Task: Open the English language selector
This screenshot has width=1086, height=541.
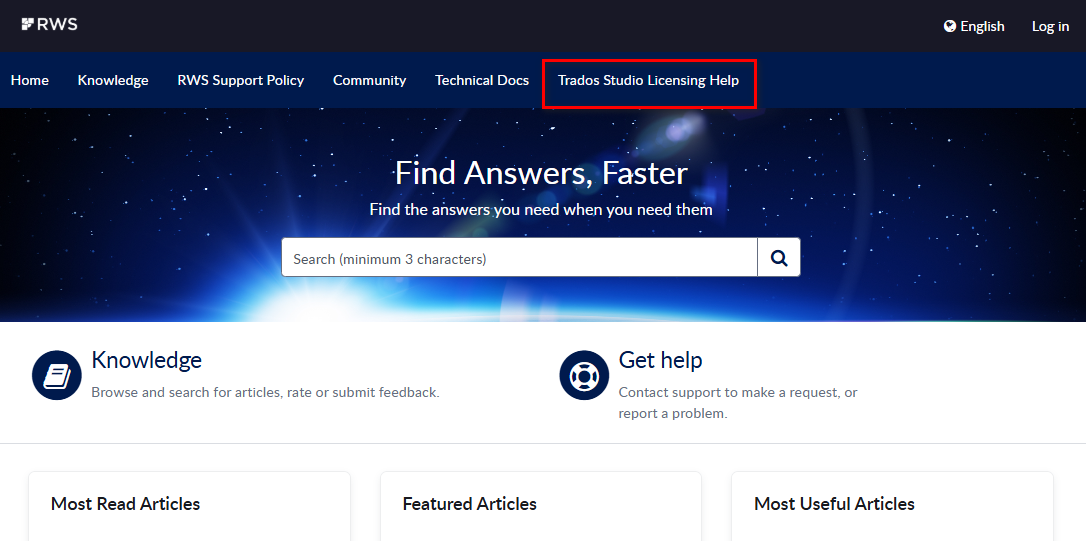Action: (x=974, y=26)
